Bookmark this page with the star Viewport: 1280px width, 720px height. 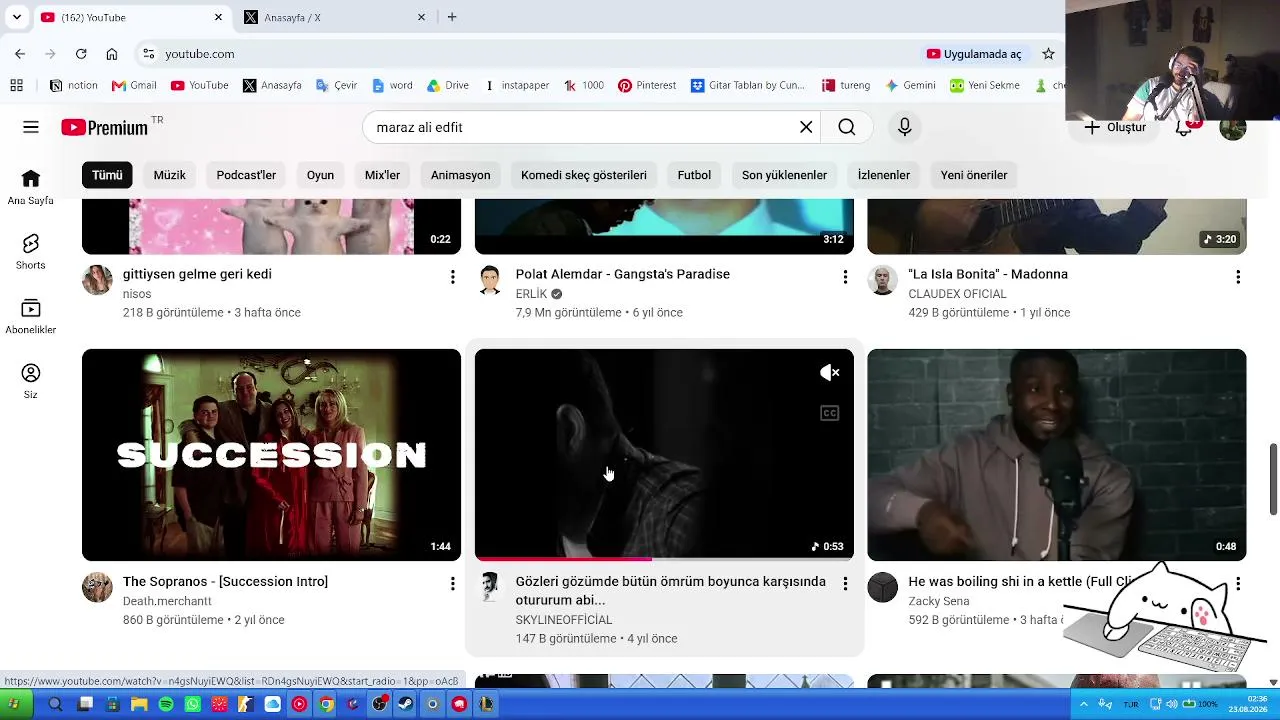1048,54
